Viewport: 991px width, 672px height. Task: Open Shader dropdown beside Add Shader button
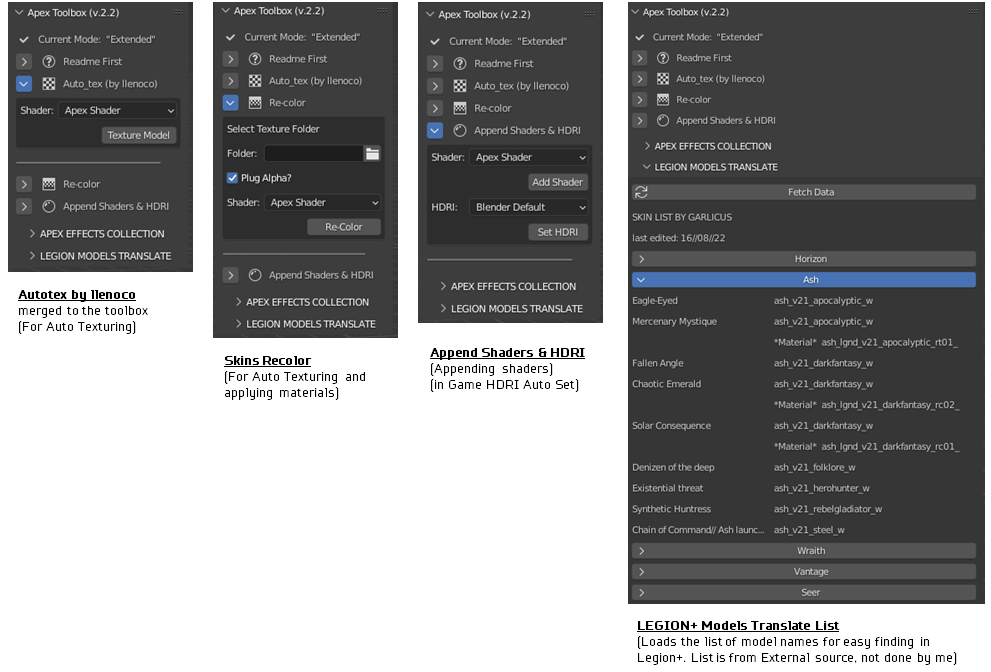[530, 157]
